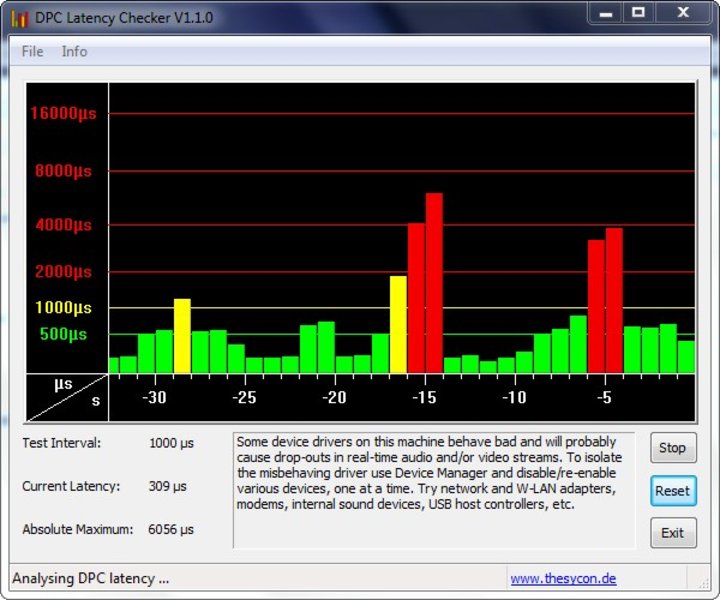
Task: Maximize the DPC Latency Checker window
Action: pyautogui.click(x=638, y=13)
